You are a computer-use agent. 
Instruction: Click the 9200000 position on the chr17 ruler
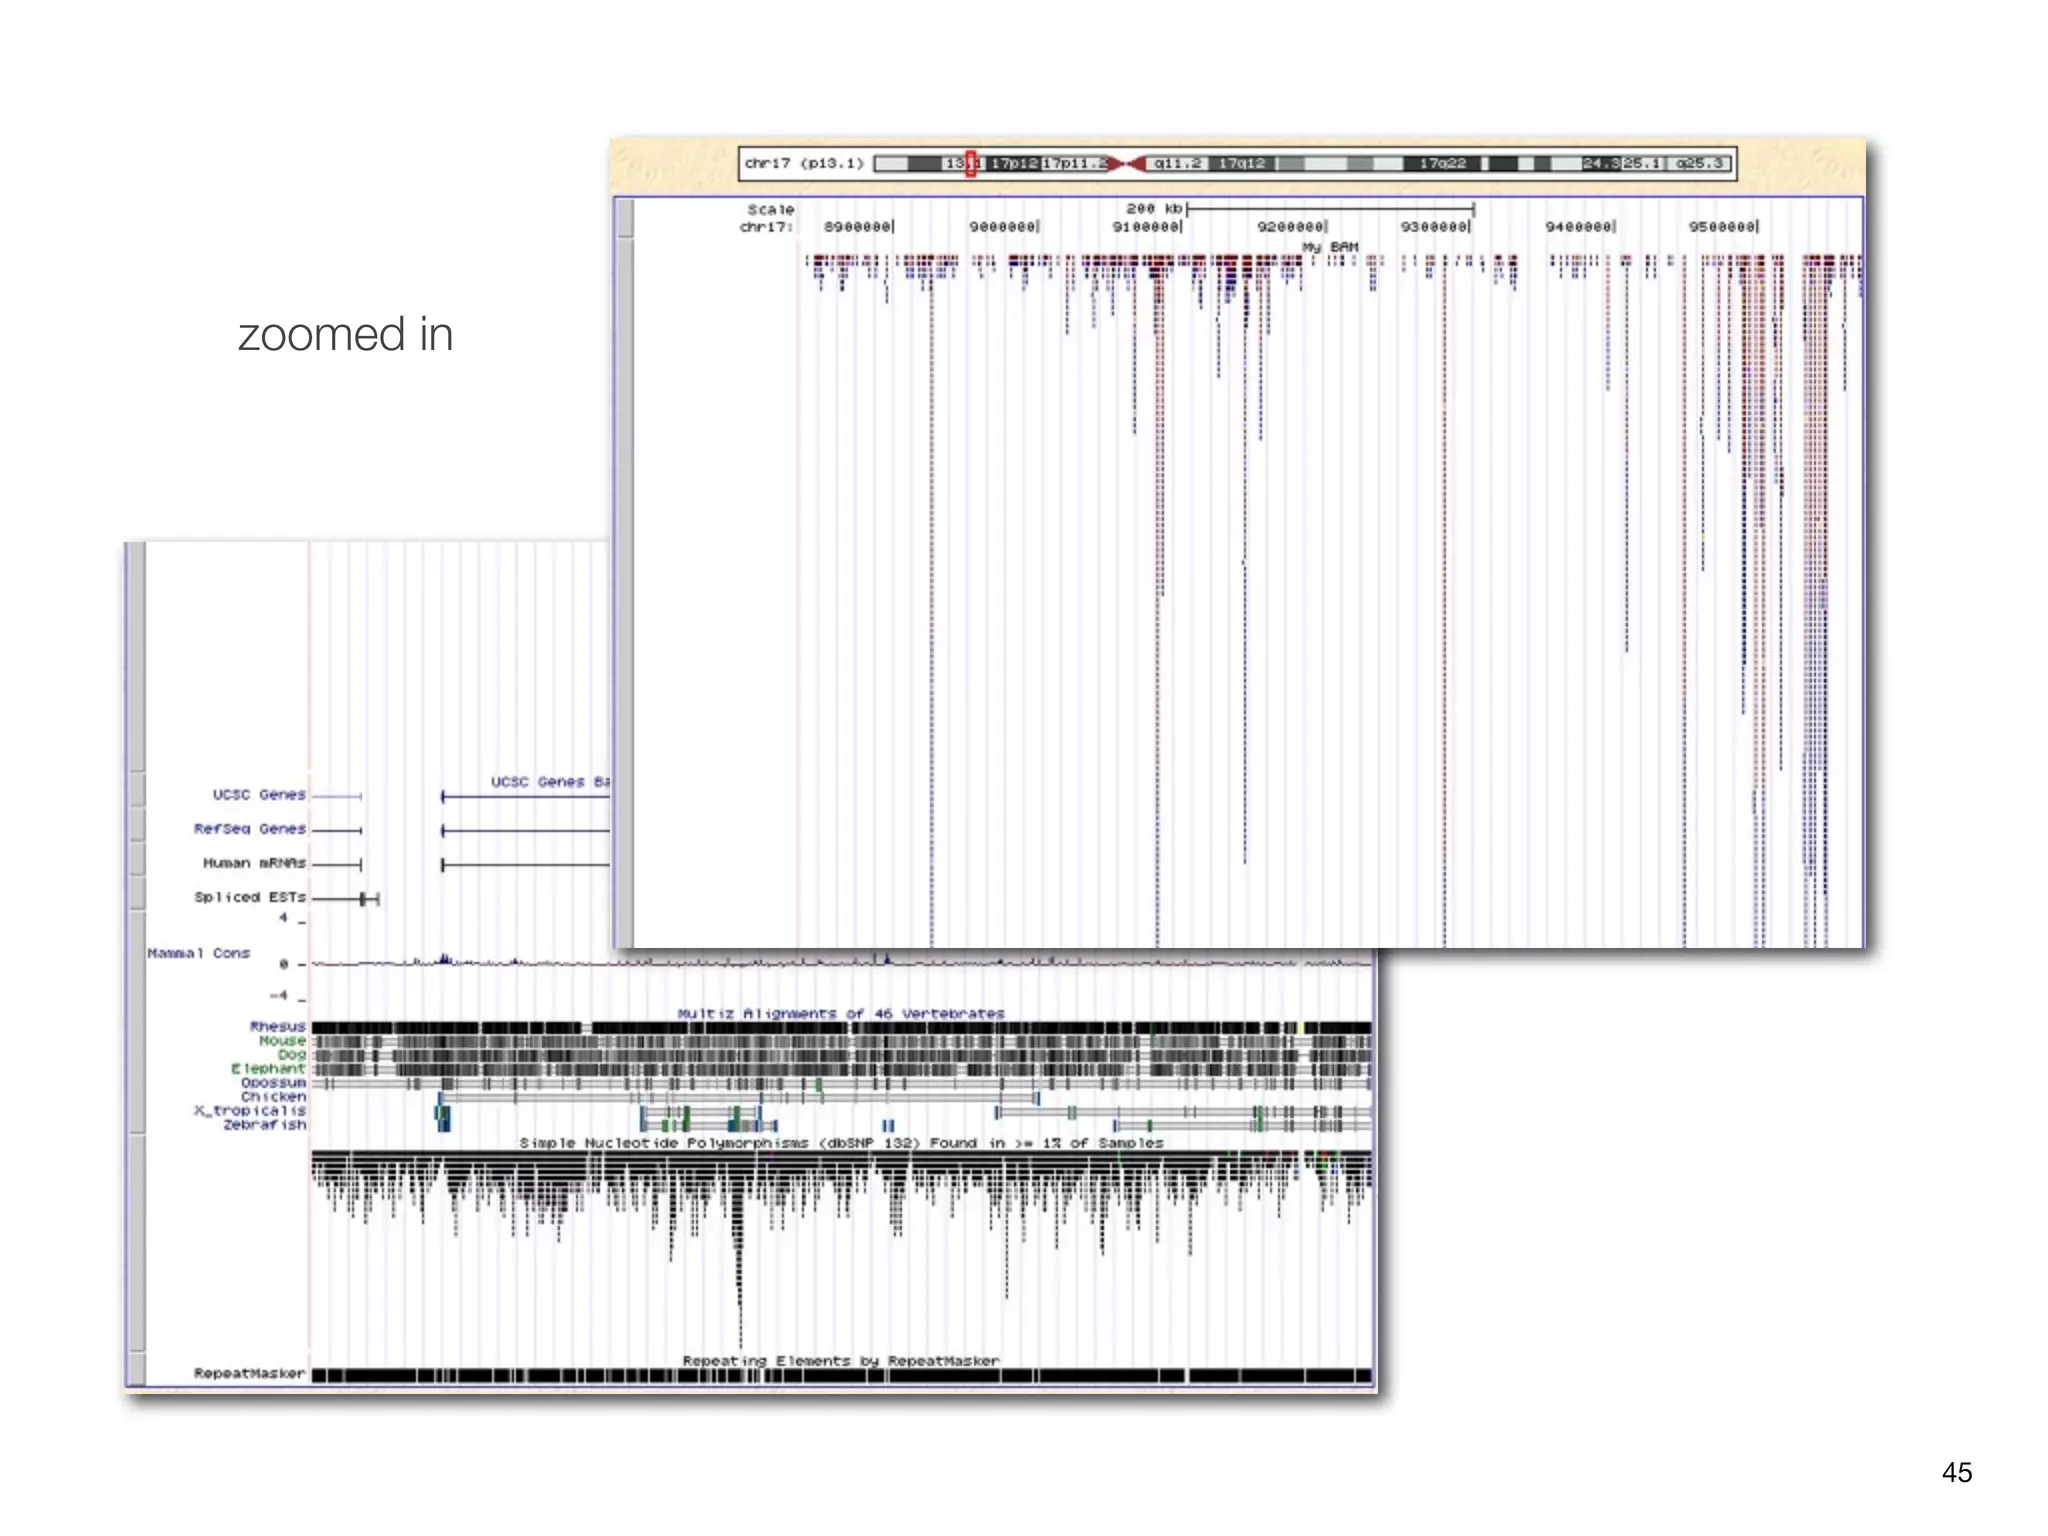point(1290,227)
